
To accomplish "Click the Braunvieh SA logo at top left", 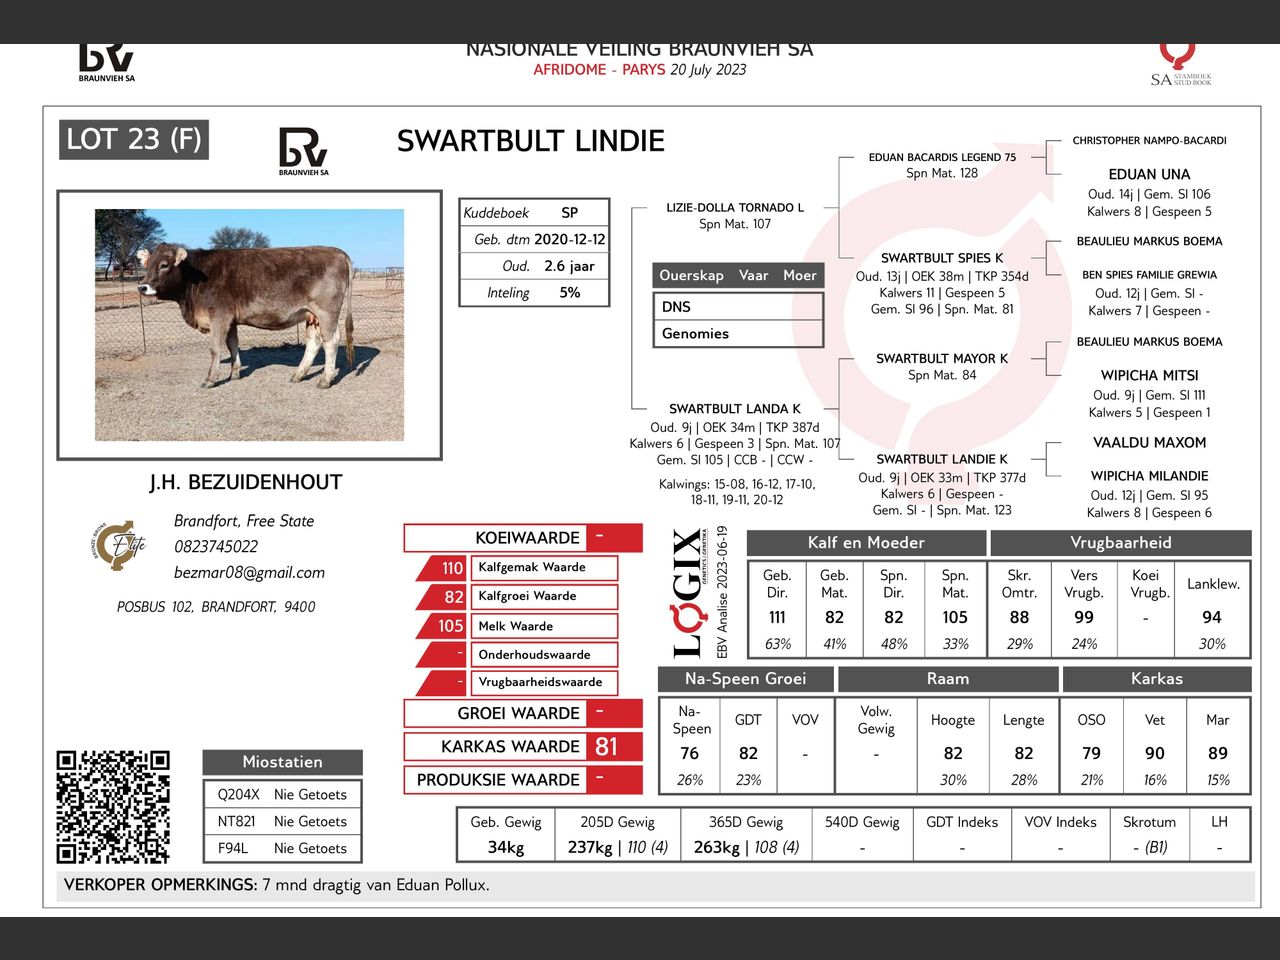I will [106, 63].
